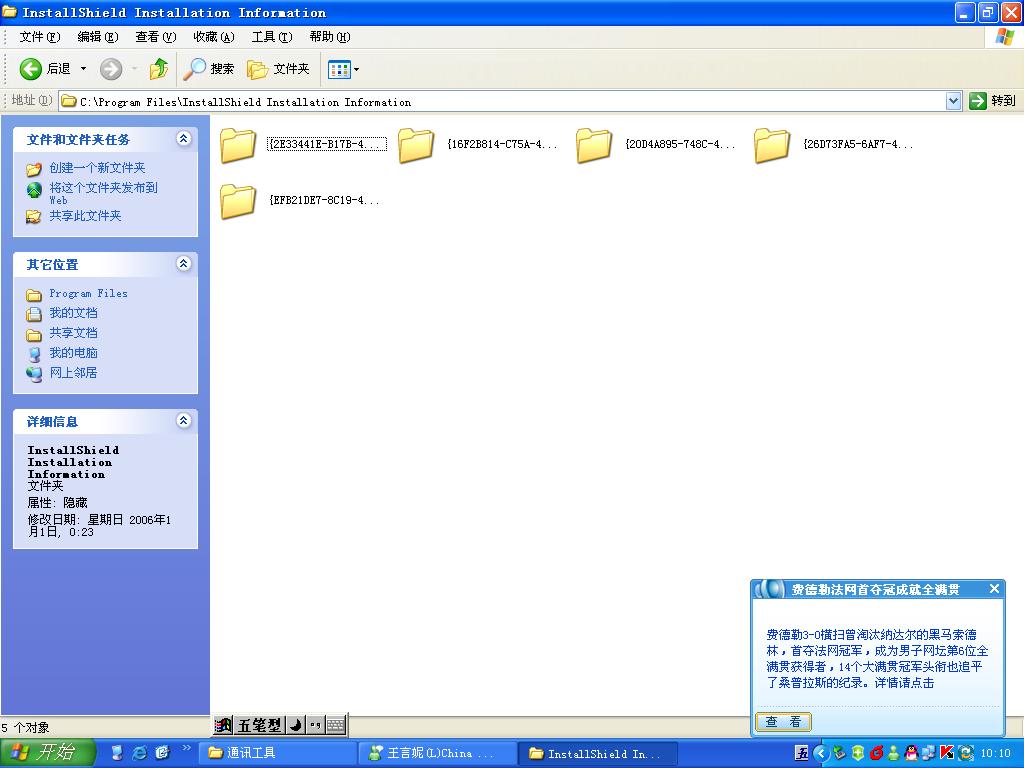Select the {EFB21DE7-8C19-4... folder

click(299, 200)
